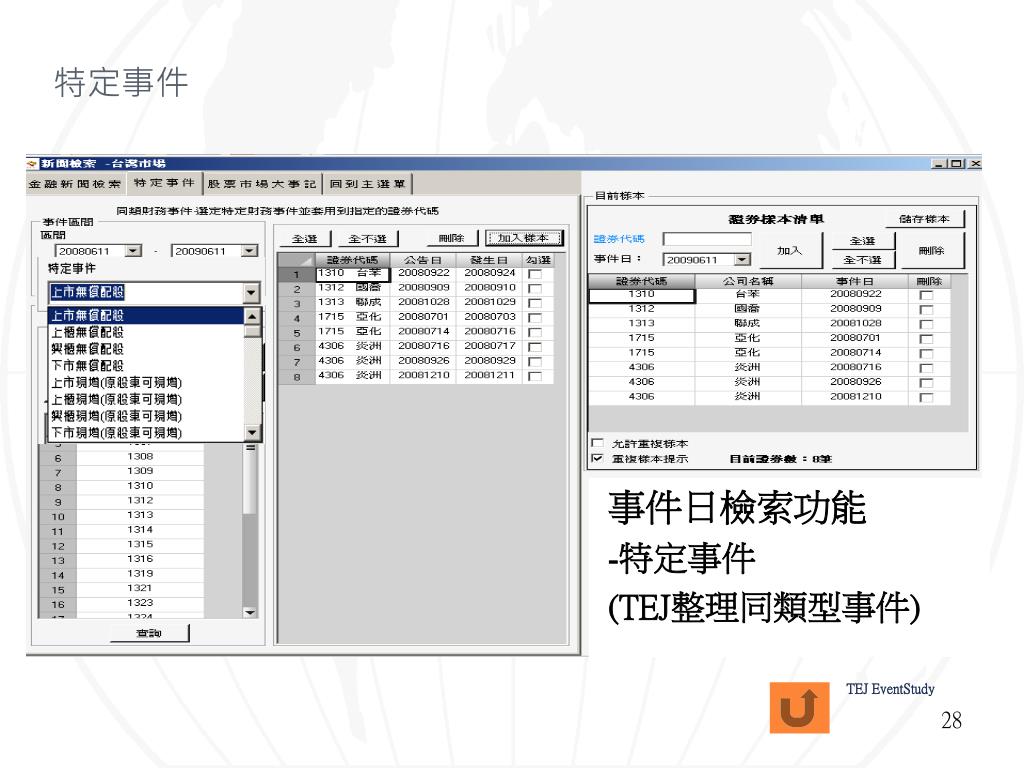Choose 上櫃無償配股 in the dropdown list

coord(146,332)
